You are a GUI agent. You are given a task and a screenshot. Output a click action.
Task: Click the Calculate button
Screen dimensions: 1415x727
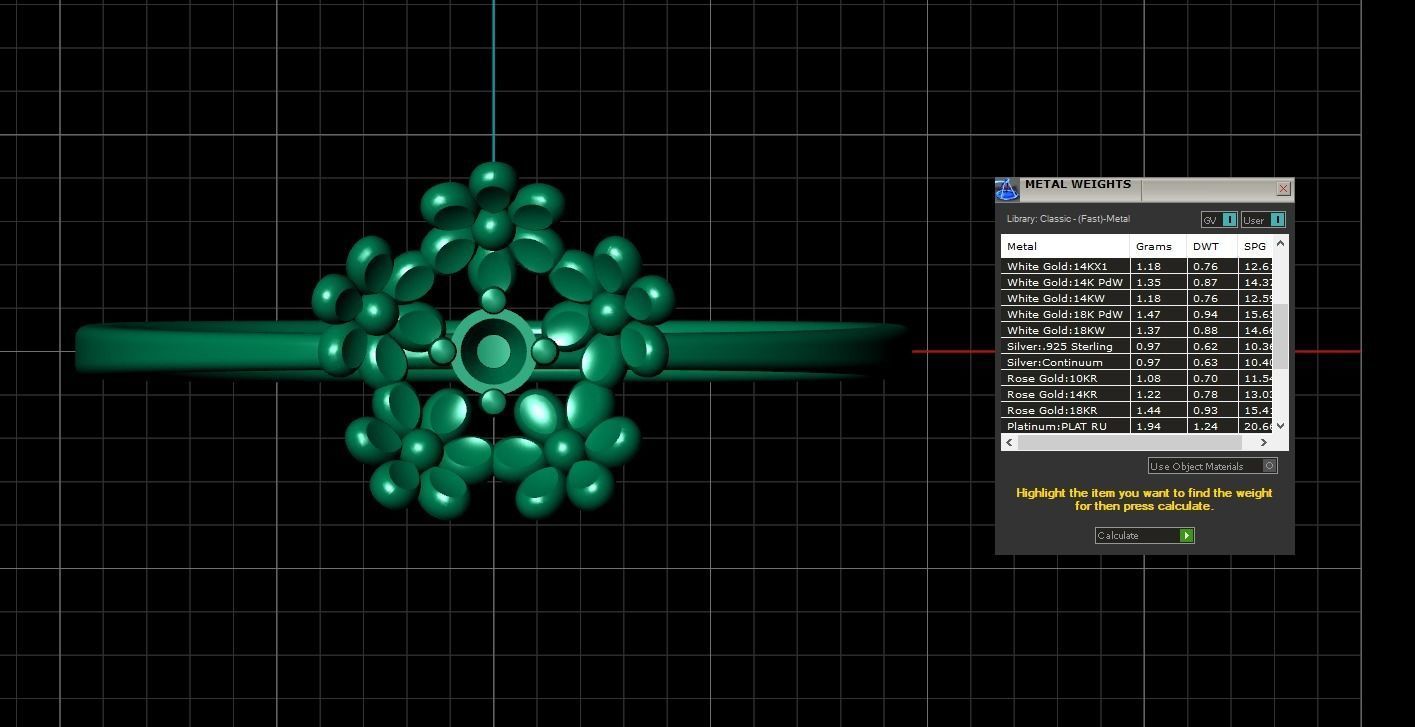pyautogui.click(x=1144, y=535)
